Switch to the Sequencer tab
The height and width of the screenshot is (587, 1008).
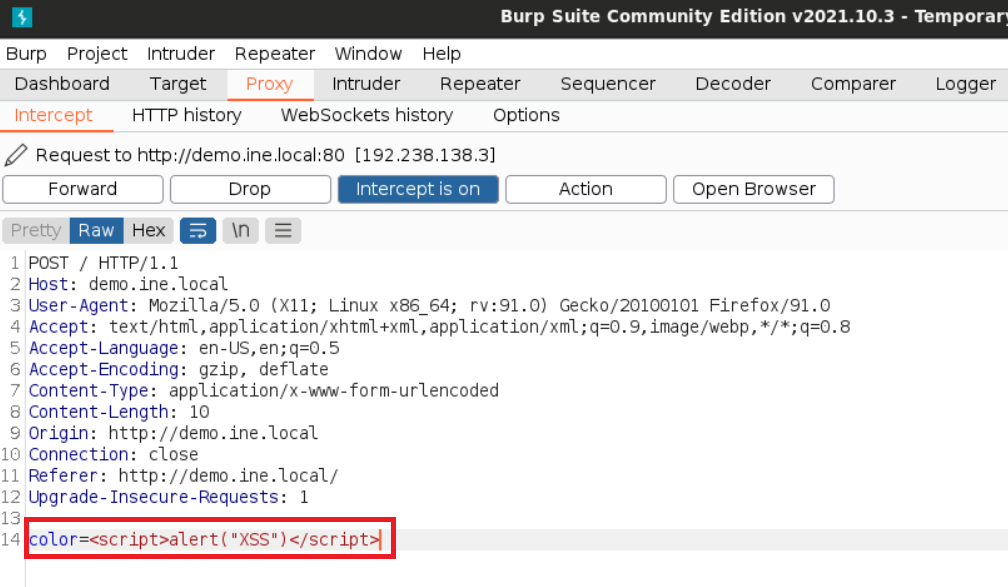[x=608, y=84]
